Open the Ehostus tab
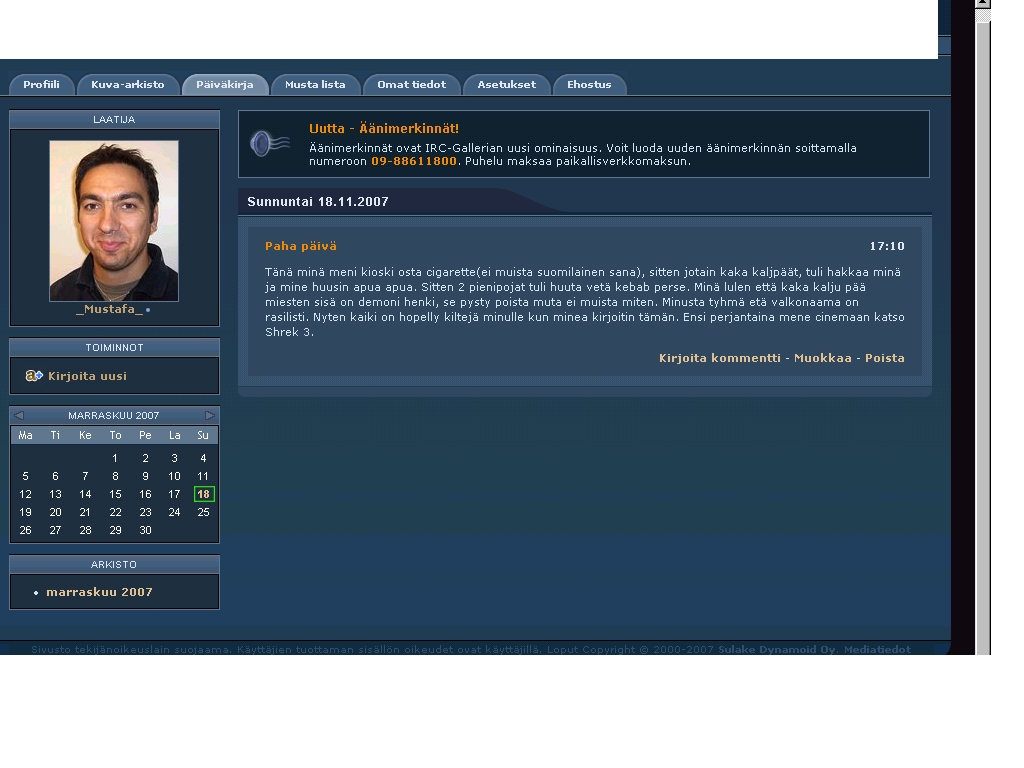This screenshot has width=1024, height=768. tap(590, 85)
